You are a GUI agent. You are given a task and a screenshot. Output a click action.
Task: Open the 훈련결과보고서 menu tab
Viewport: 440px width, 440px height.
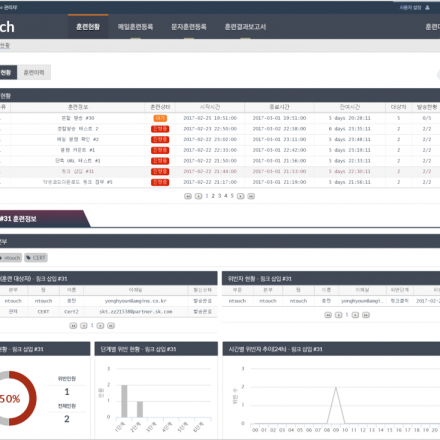point(245,27)
